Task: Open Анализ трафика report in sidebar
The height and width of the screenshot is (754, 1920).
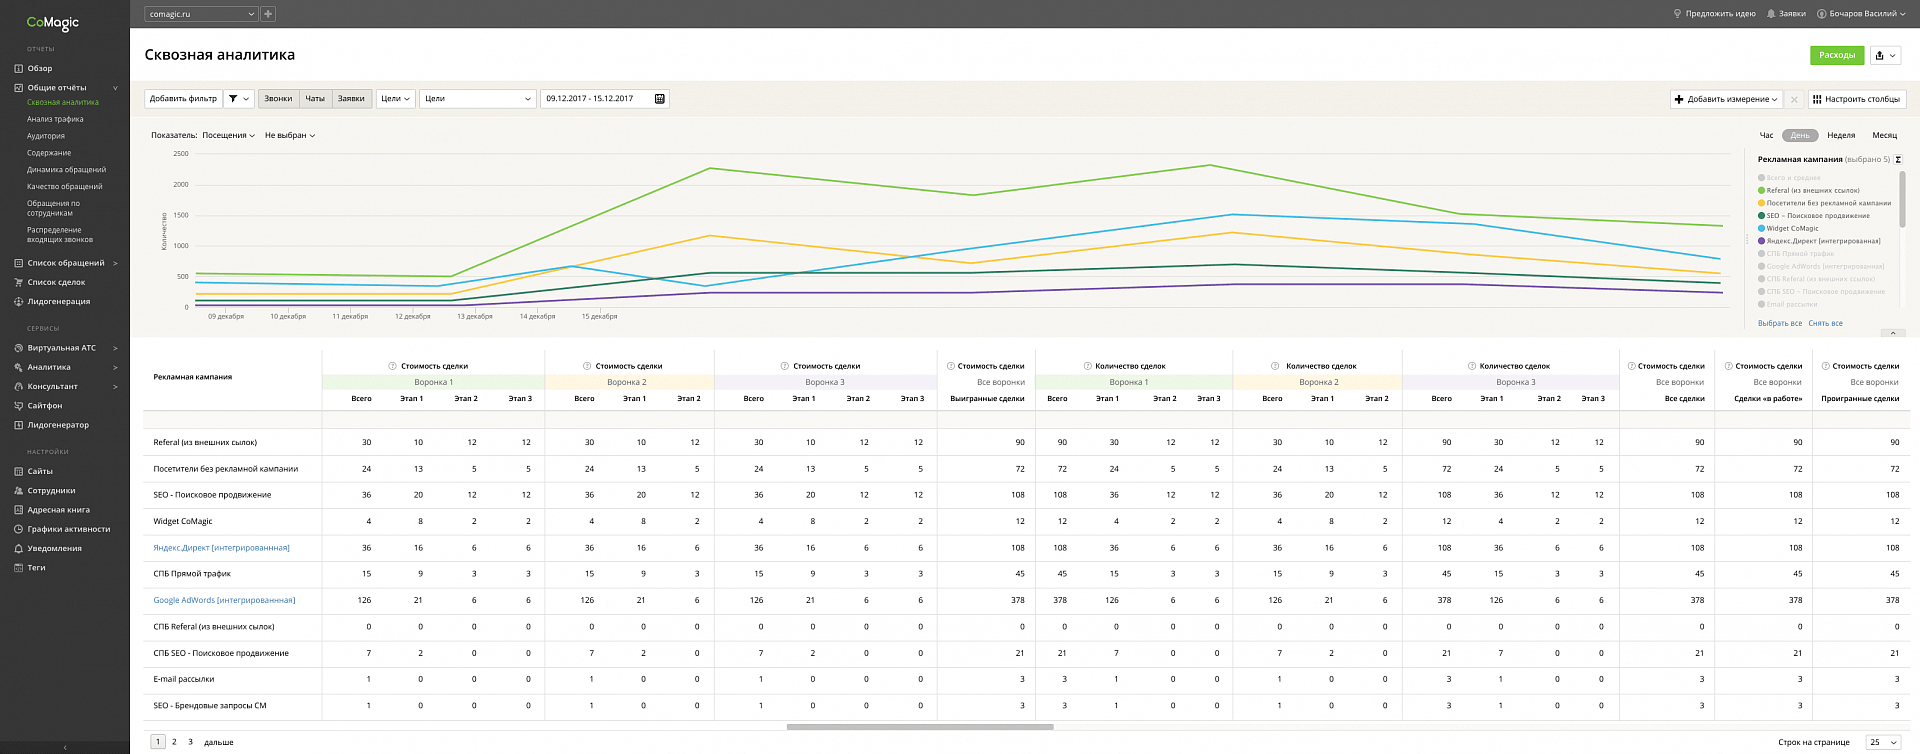Action: pos(55,120)
